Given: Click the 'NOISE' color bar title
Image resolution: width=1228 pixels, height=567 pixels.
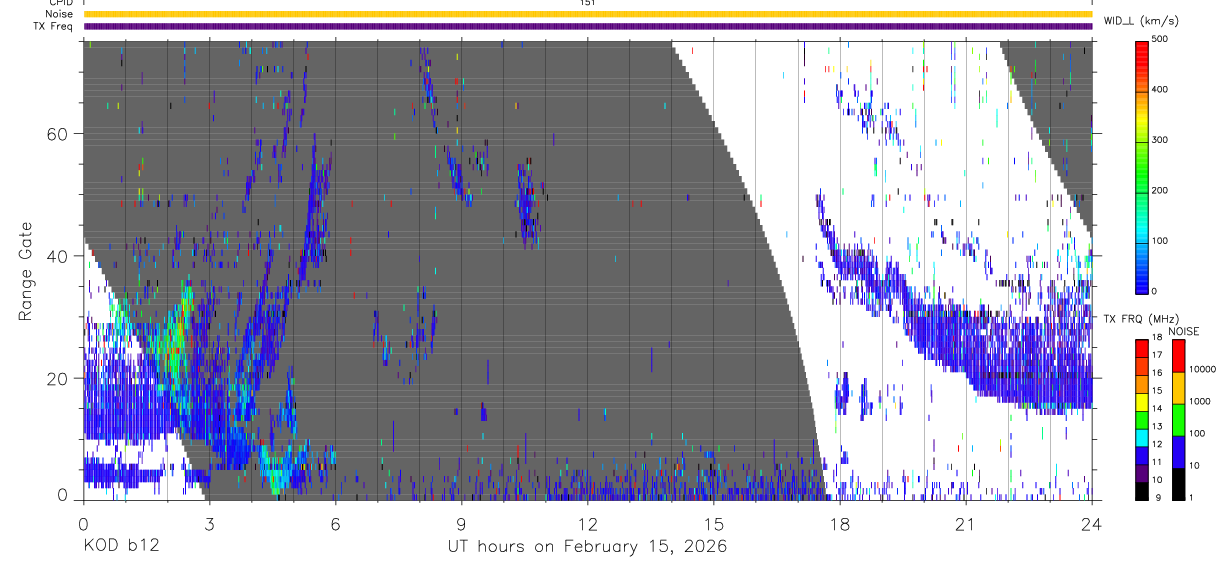Looking at the screenshot, I should coord(1183,331).
